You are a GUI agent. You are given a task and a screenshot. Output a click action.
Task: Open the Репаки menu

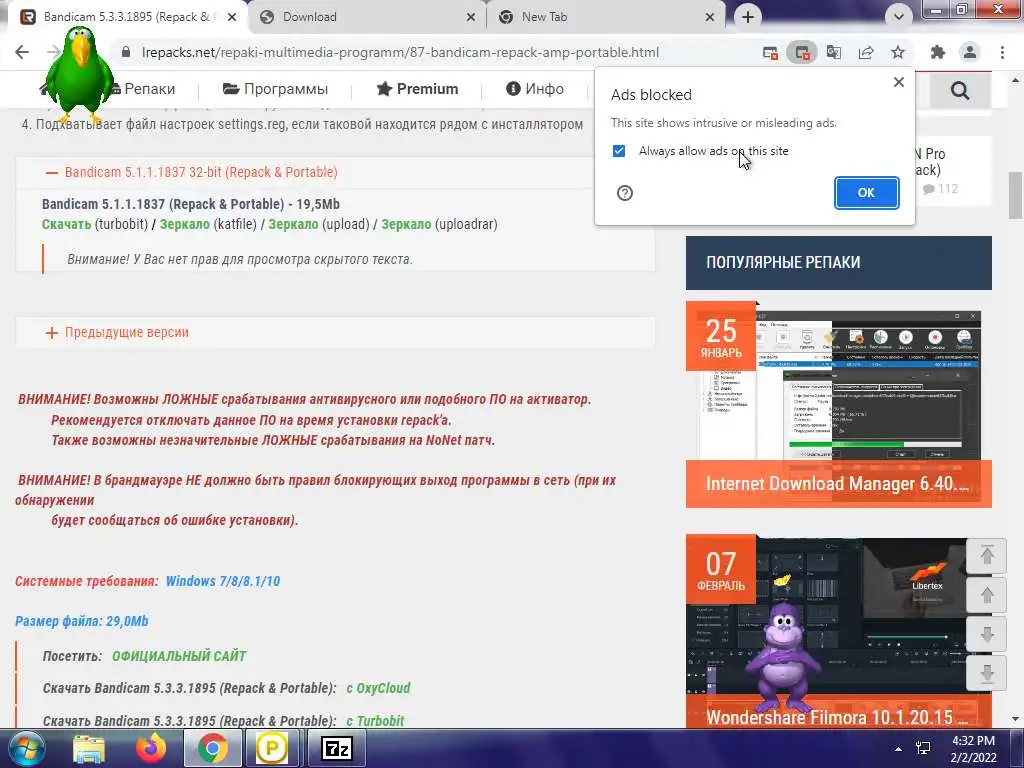144,89
